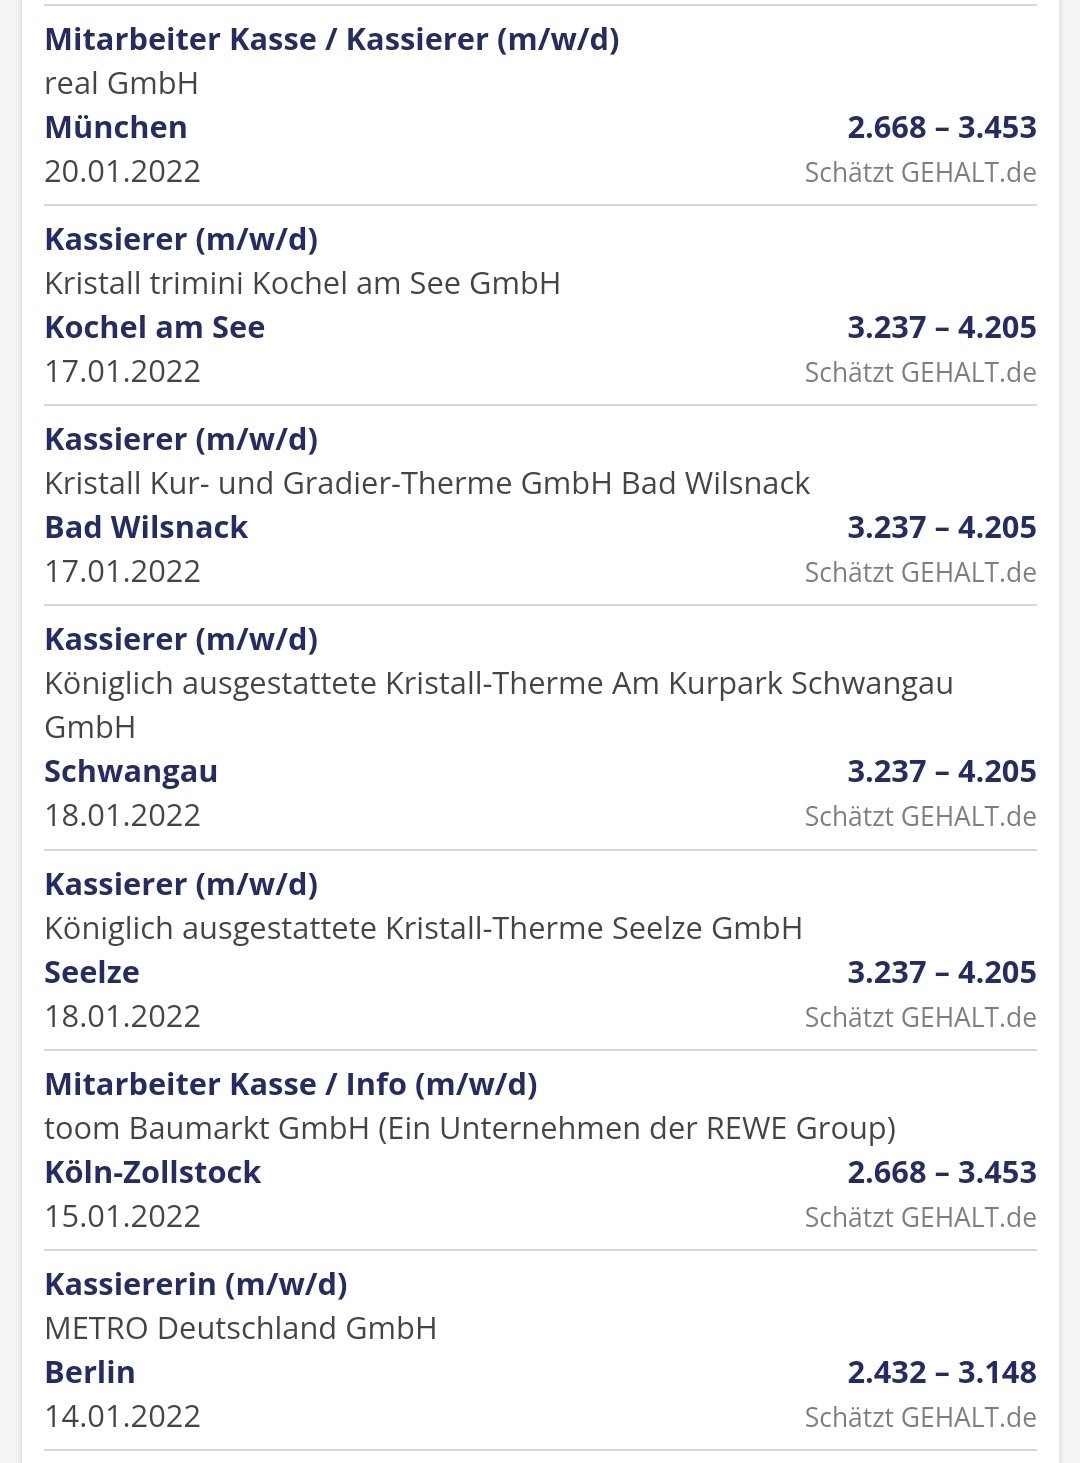Click the Kristall-Therme Am Kurpark Schwangau company name

(x=498, y=684)
